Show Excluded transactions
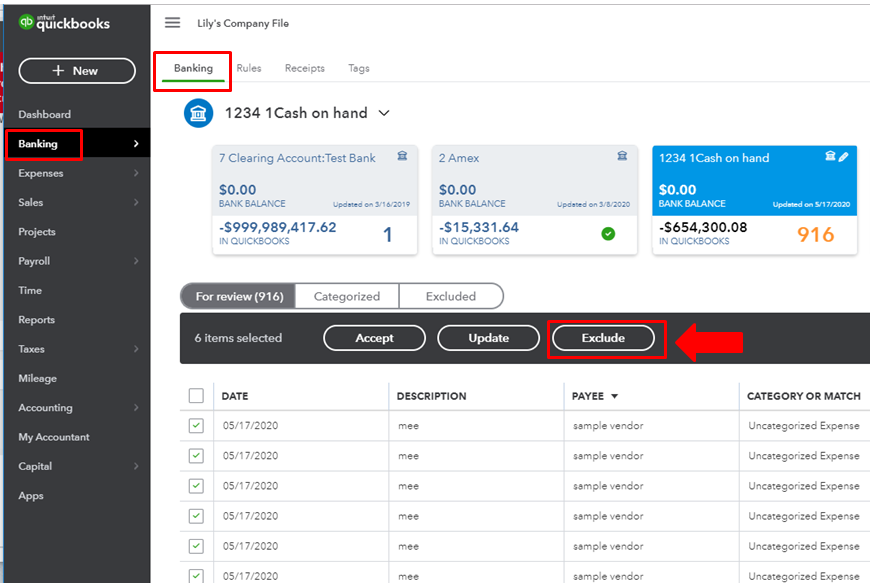Viewport: 876px width, 583px height. point(451,296)
